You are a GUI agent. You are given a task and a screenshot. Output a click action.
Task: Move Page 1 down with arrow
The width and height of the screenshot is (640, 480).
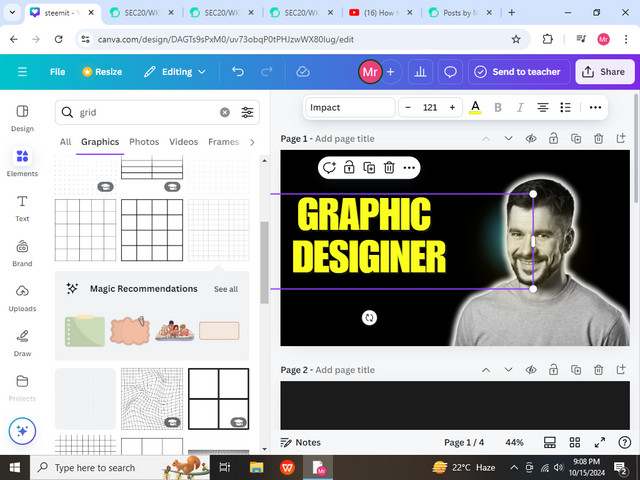(508, 138)
